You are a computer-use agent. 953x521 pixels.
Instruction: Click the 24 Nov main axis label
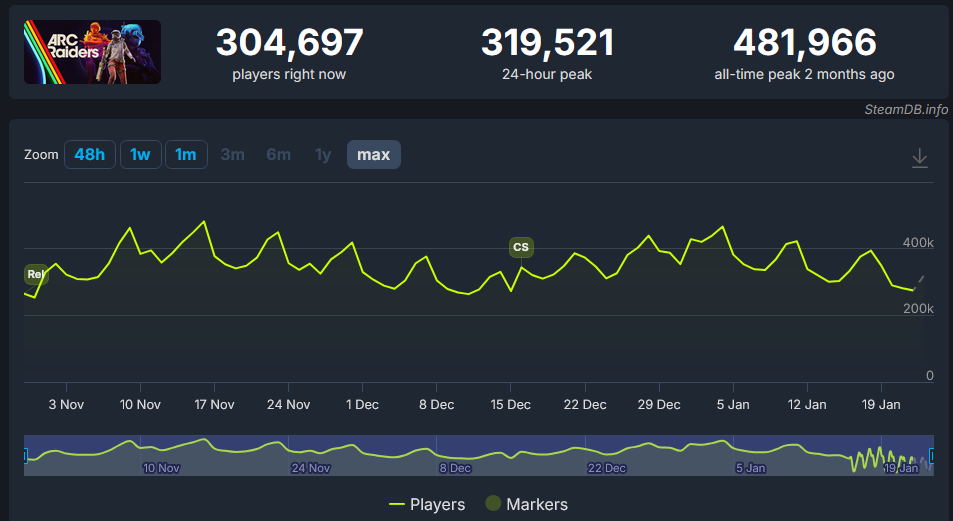tap(289, 404)
